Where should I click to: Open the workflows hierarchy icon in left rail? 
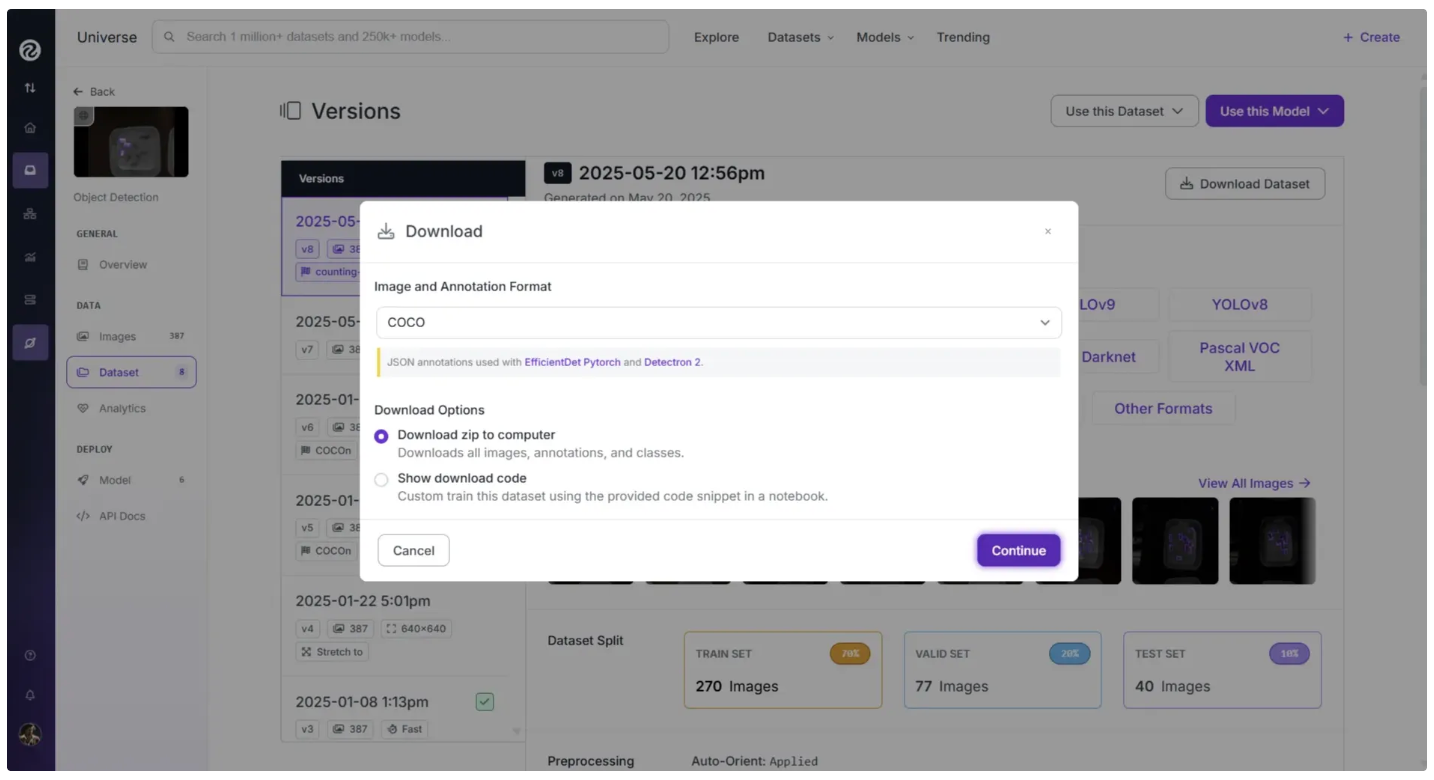click(x=30, y=214)
